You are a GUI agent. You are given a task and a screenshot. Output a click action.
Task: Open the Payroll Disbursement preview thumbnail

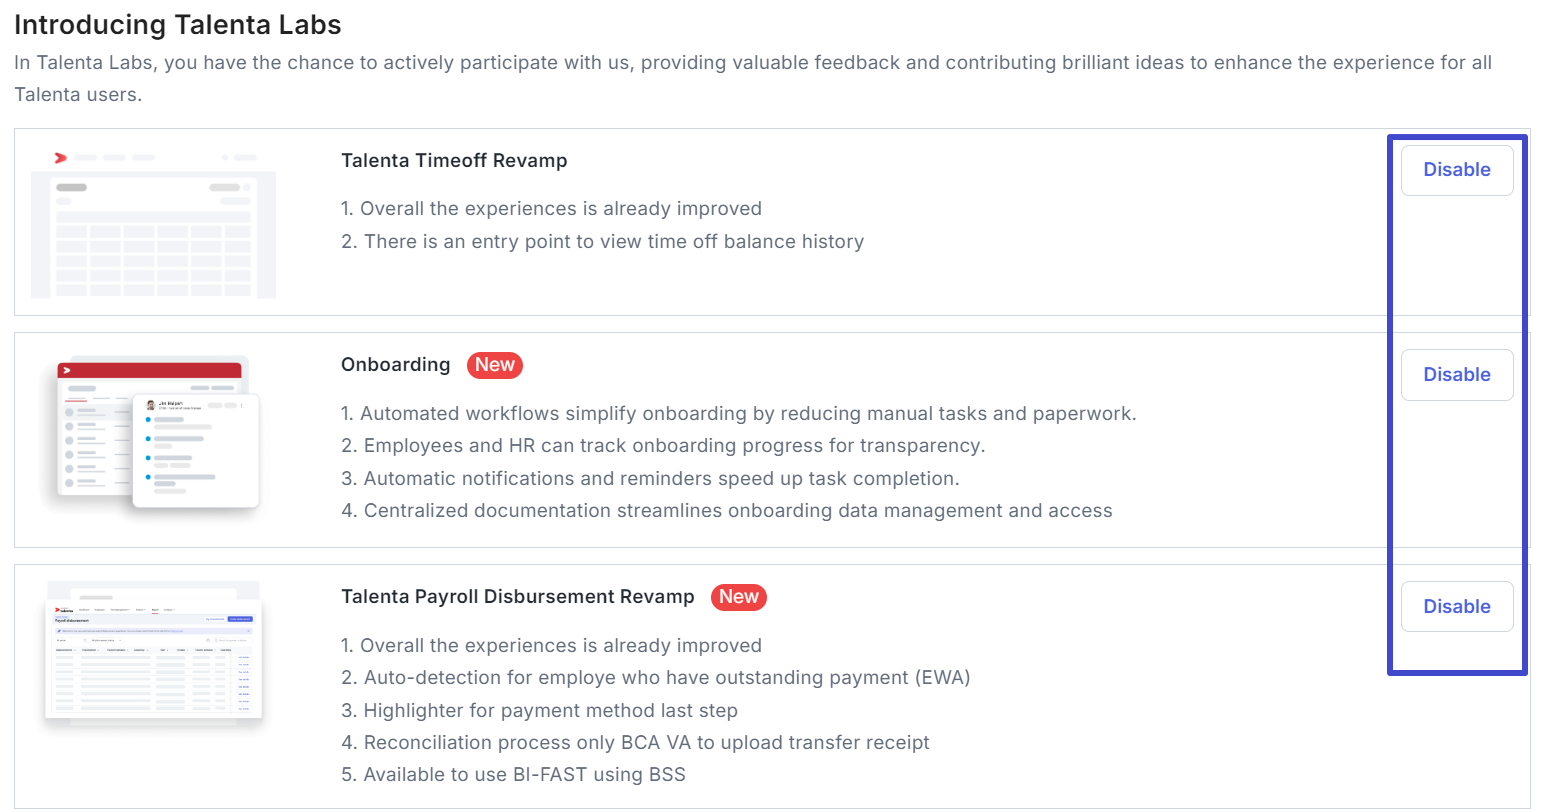pos(153,655)
